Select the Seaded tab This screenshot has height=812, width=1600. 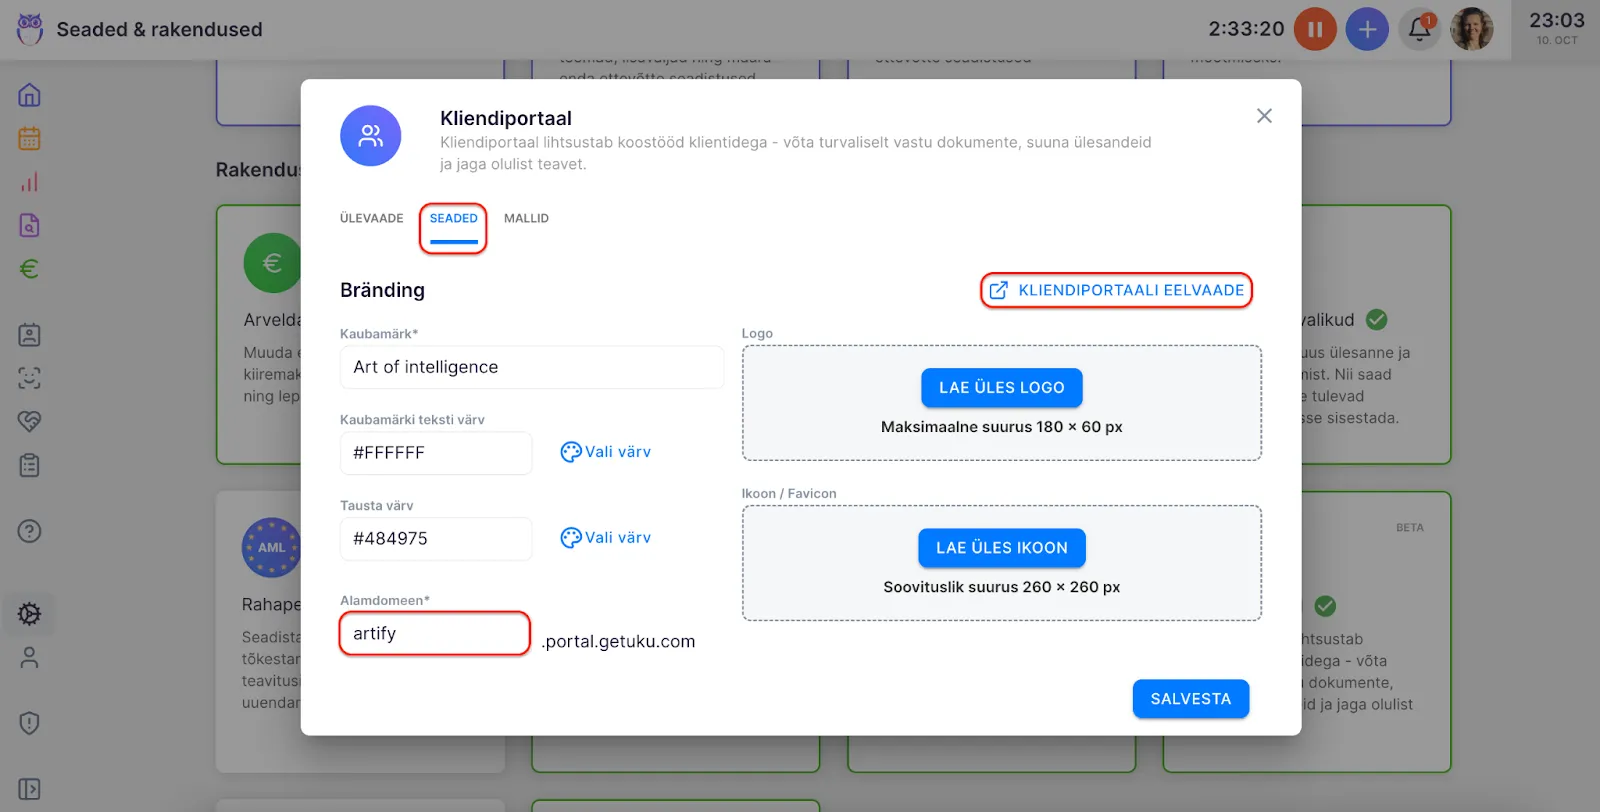pyautogui.click(x=453, y=219)
